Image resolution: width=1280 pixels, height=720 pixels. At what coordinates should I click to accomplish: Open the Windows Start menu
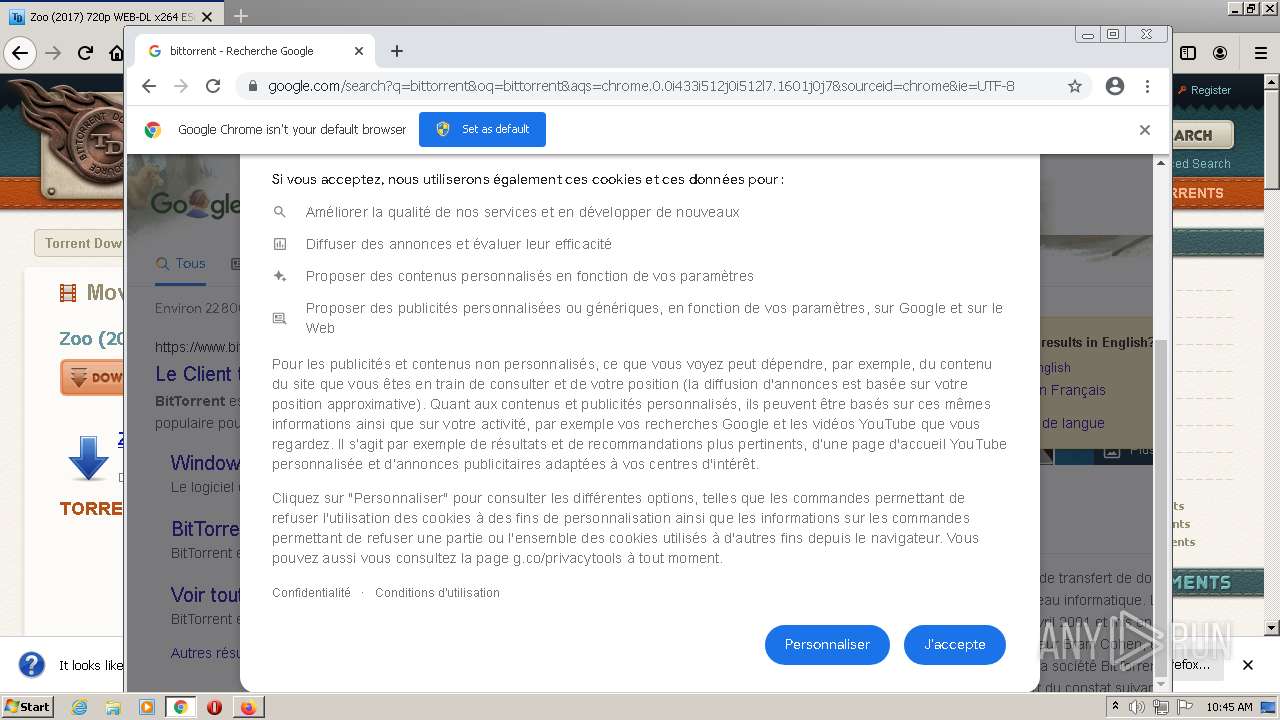(x=27, y=706)
